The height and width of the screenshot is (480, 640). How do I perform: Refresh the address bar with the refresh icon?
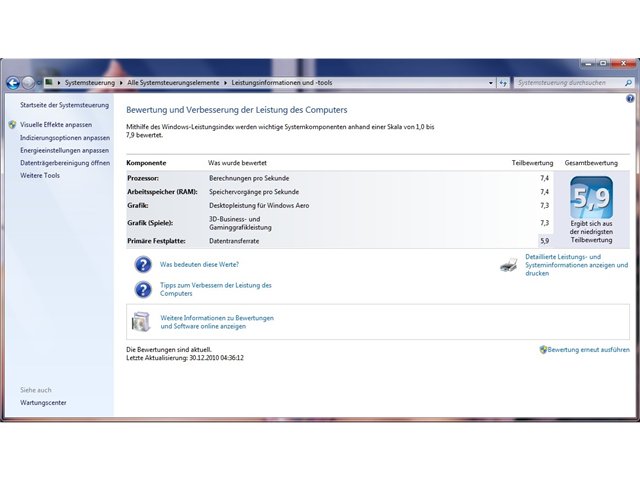click(503, 83)
